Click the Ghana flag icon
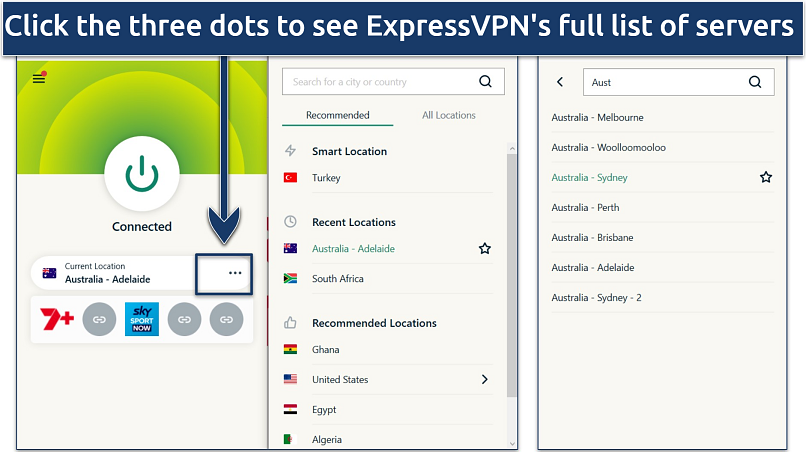 290,349
